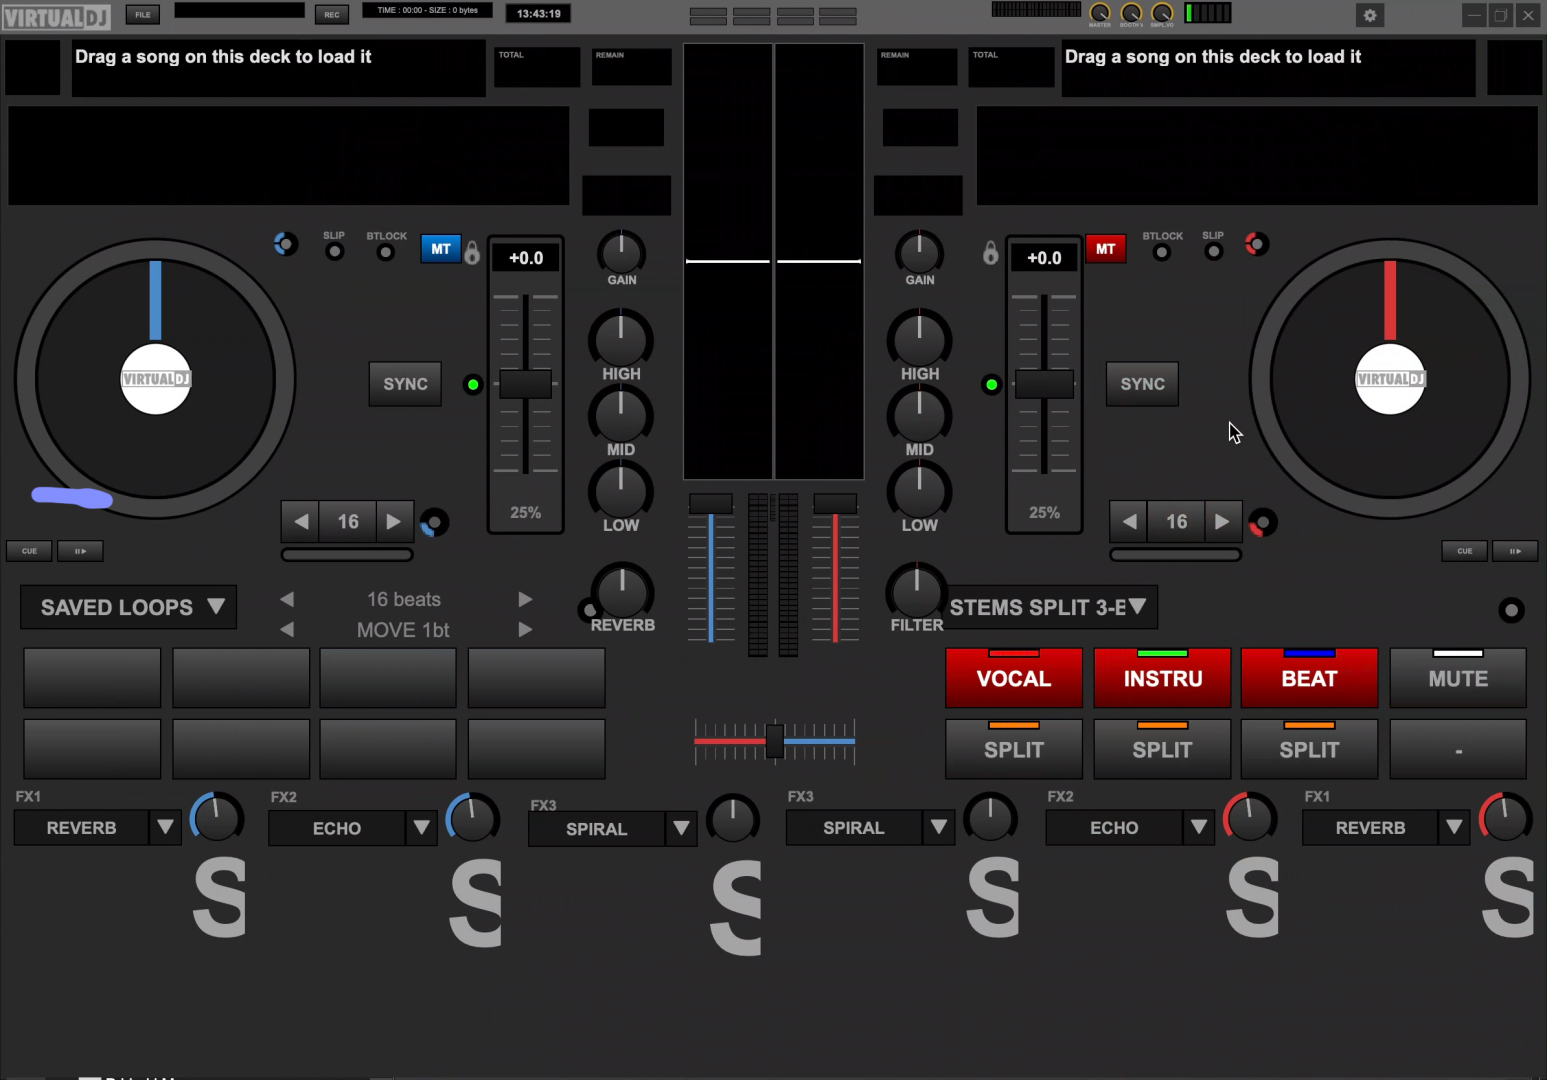
Task: Click the crossfader handle
Action: [774, 741]
